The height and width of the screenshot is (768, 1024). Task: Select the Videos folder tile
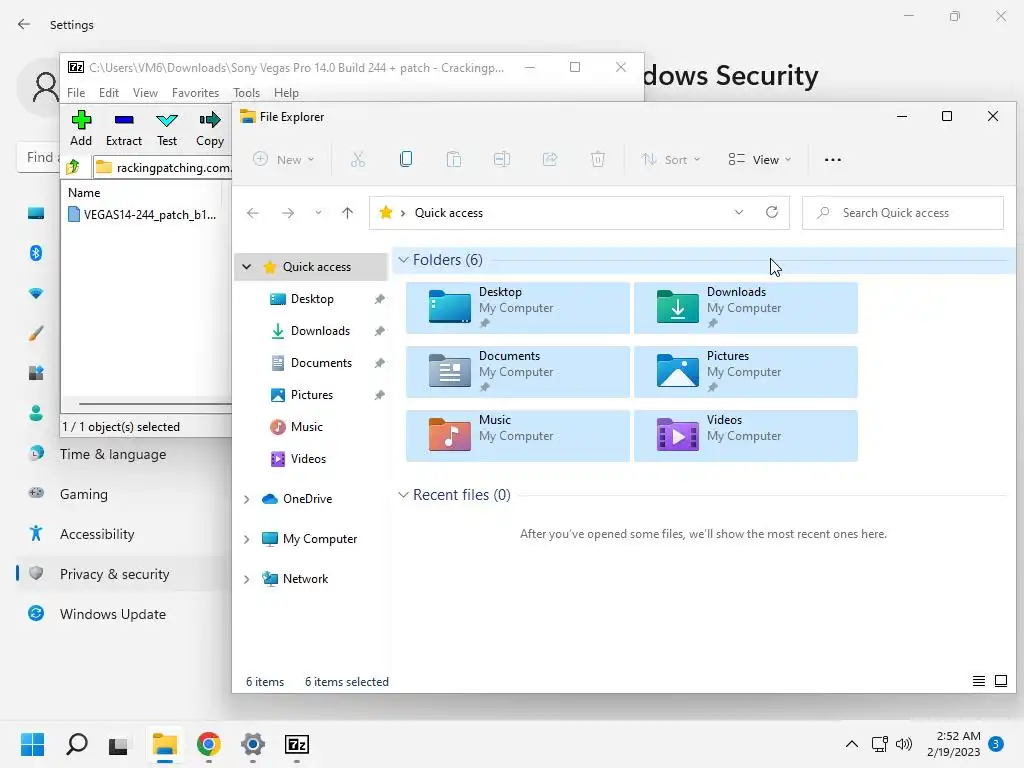tap(745, 436)
